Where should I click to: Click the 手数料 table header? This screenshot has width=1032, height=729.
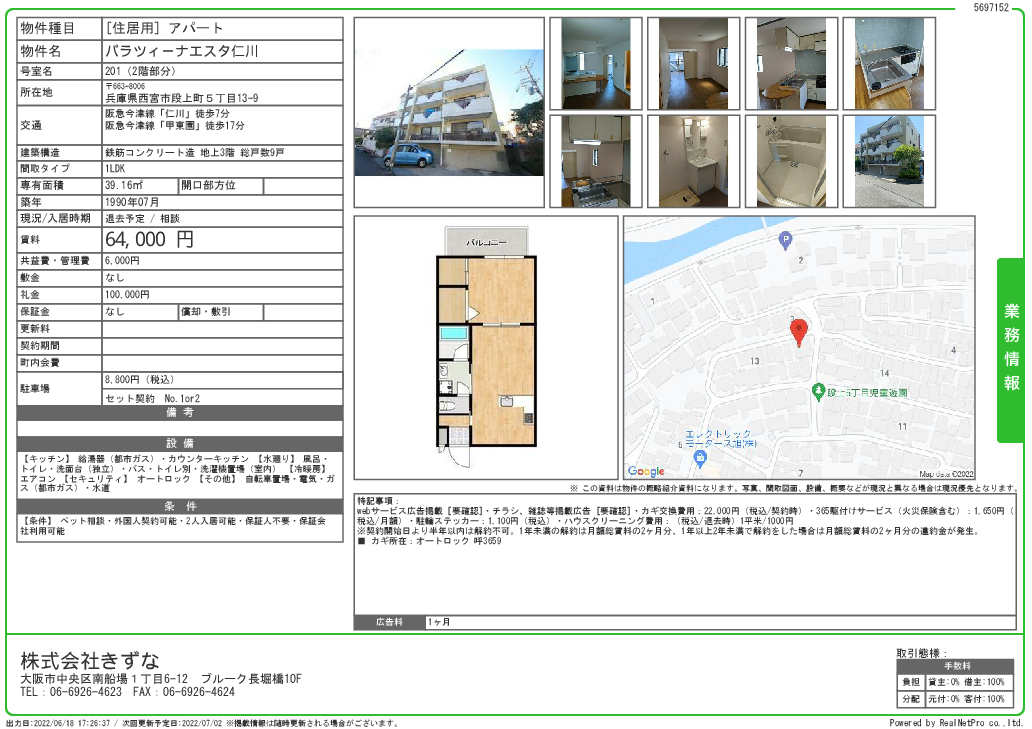(x=955, y=666)
